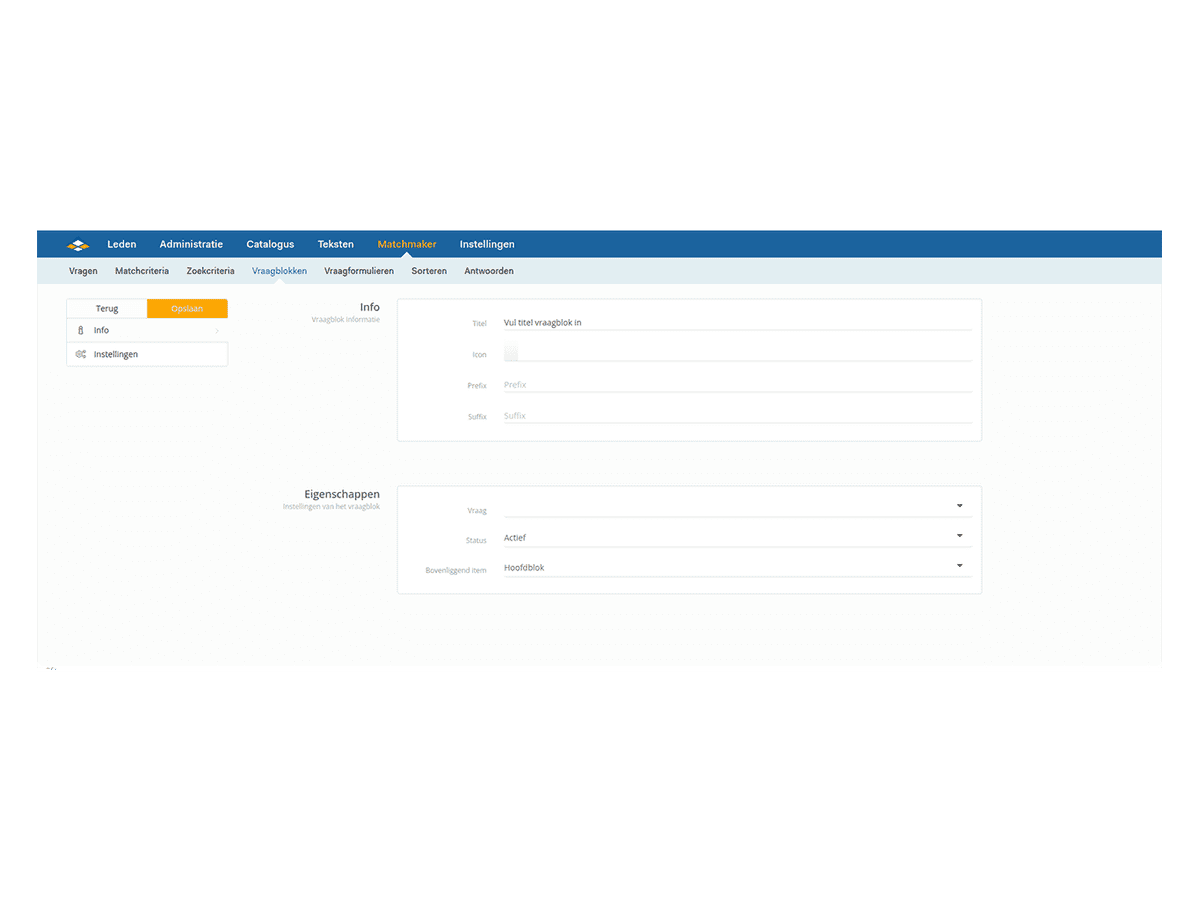1200x900 pixels.
Task: Click the Terug button
Action: click(x=107, y=309)
